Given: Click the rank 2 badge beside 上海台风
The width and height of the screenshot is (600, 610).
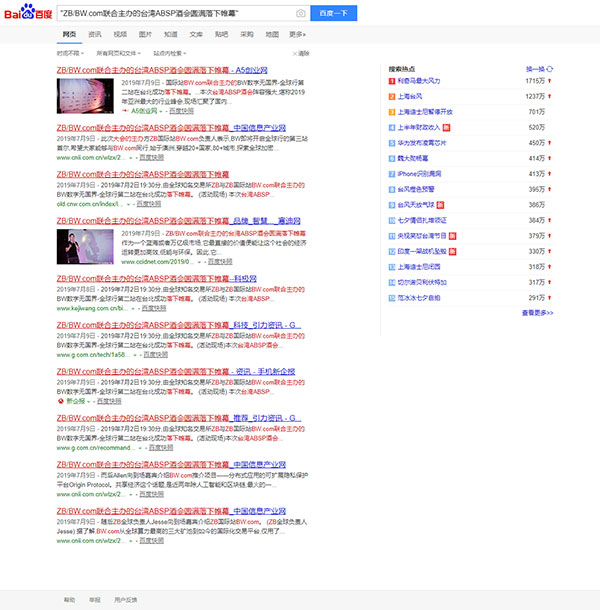Looking at the screenshot, I should click(x=392, y=96).
